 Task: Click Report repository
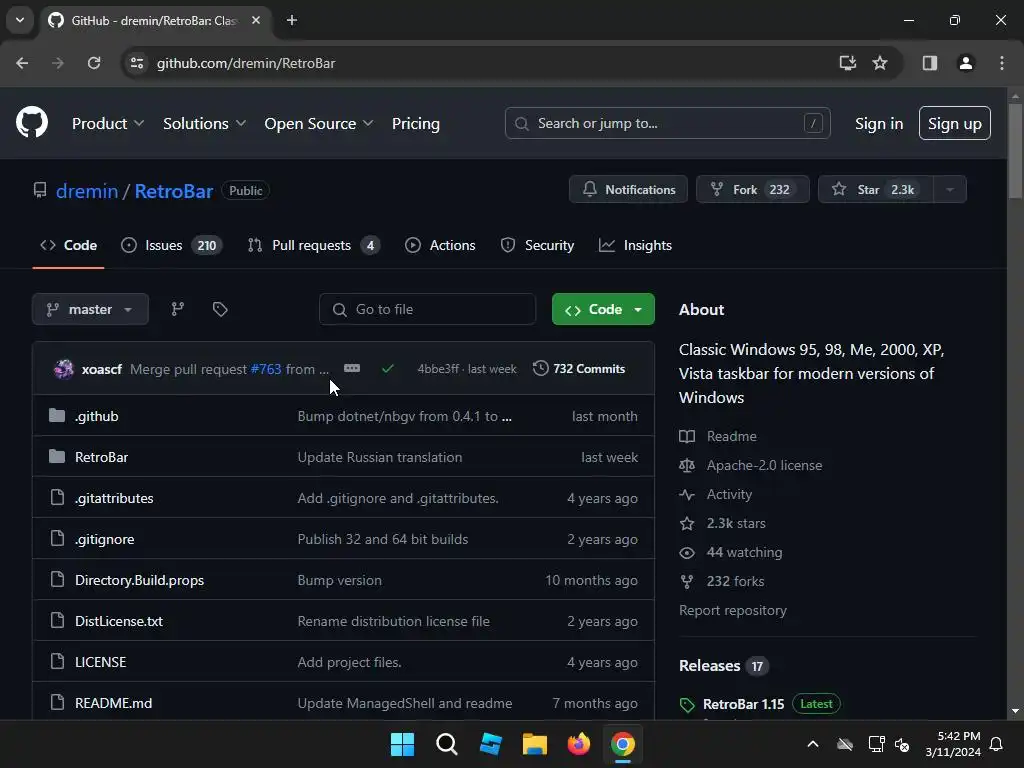[x=733, y=610]
